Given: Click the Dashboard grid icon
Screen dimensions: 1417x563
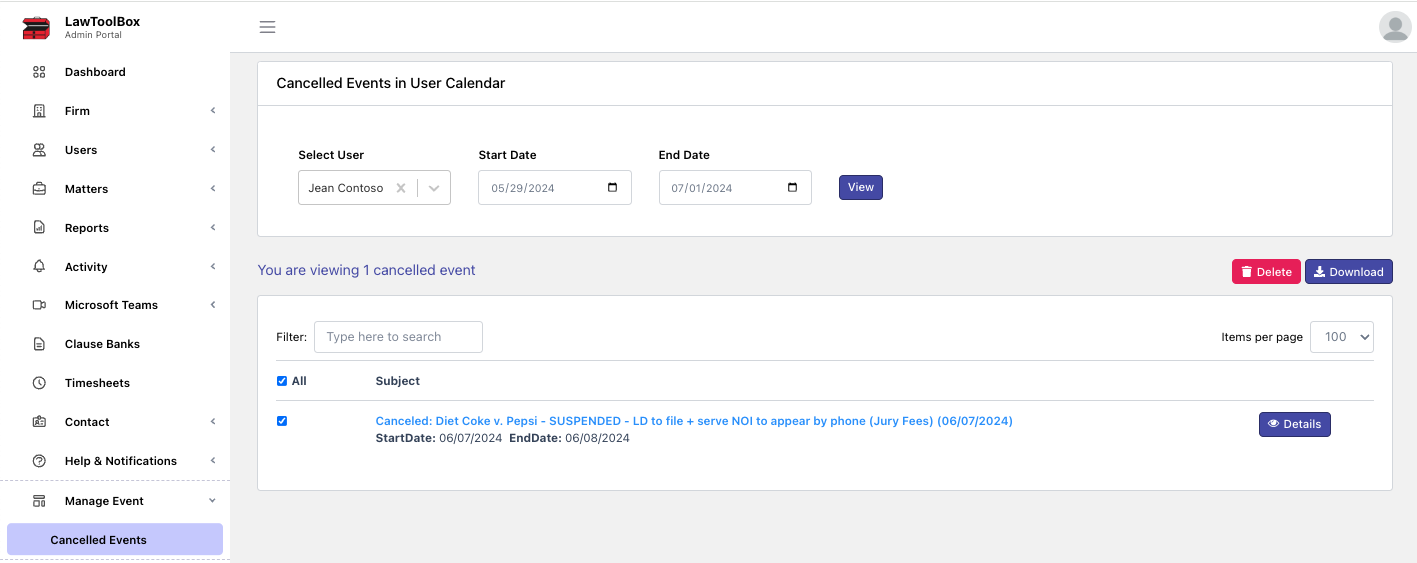Looking at the screenshot, I should pos(39,72).
